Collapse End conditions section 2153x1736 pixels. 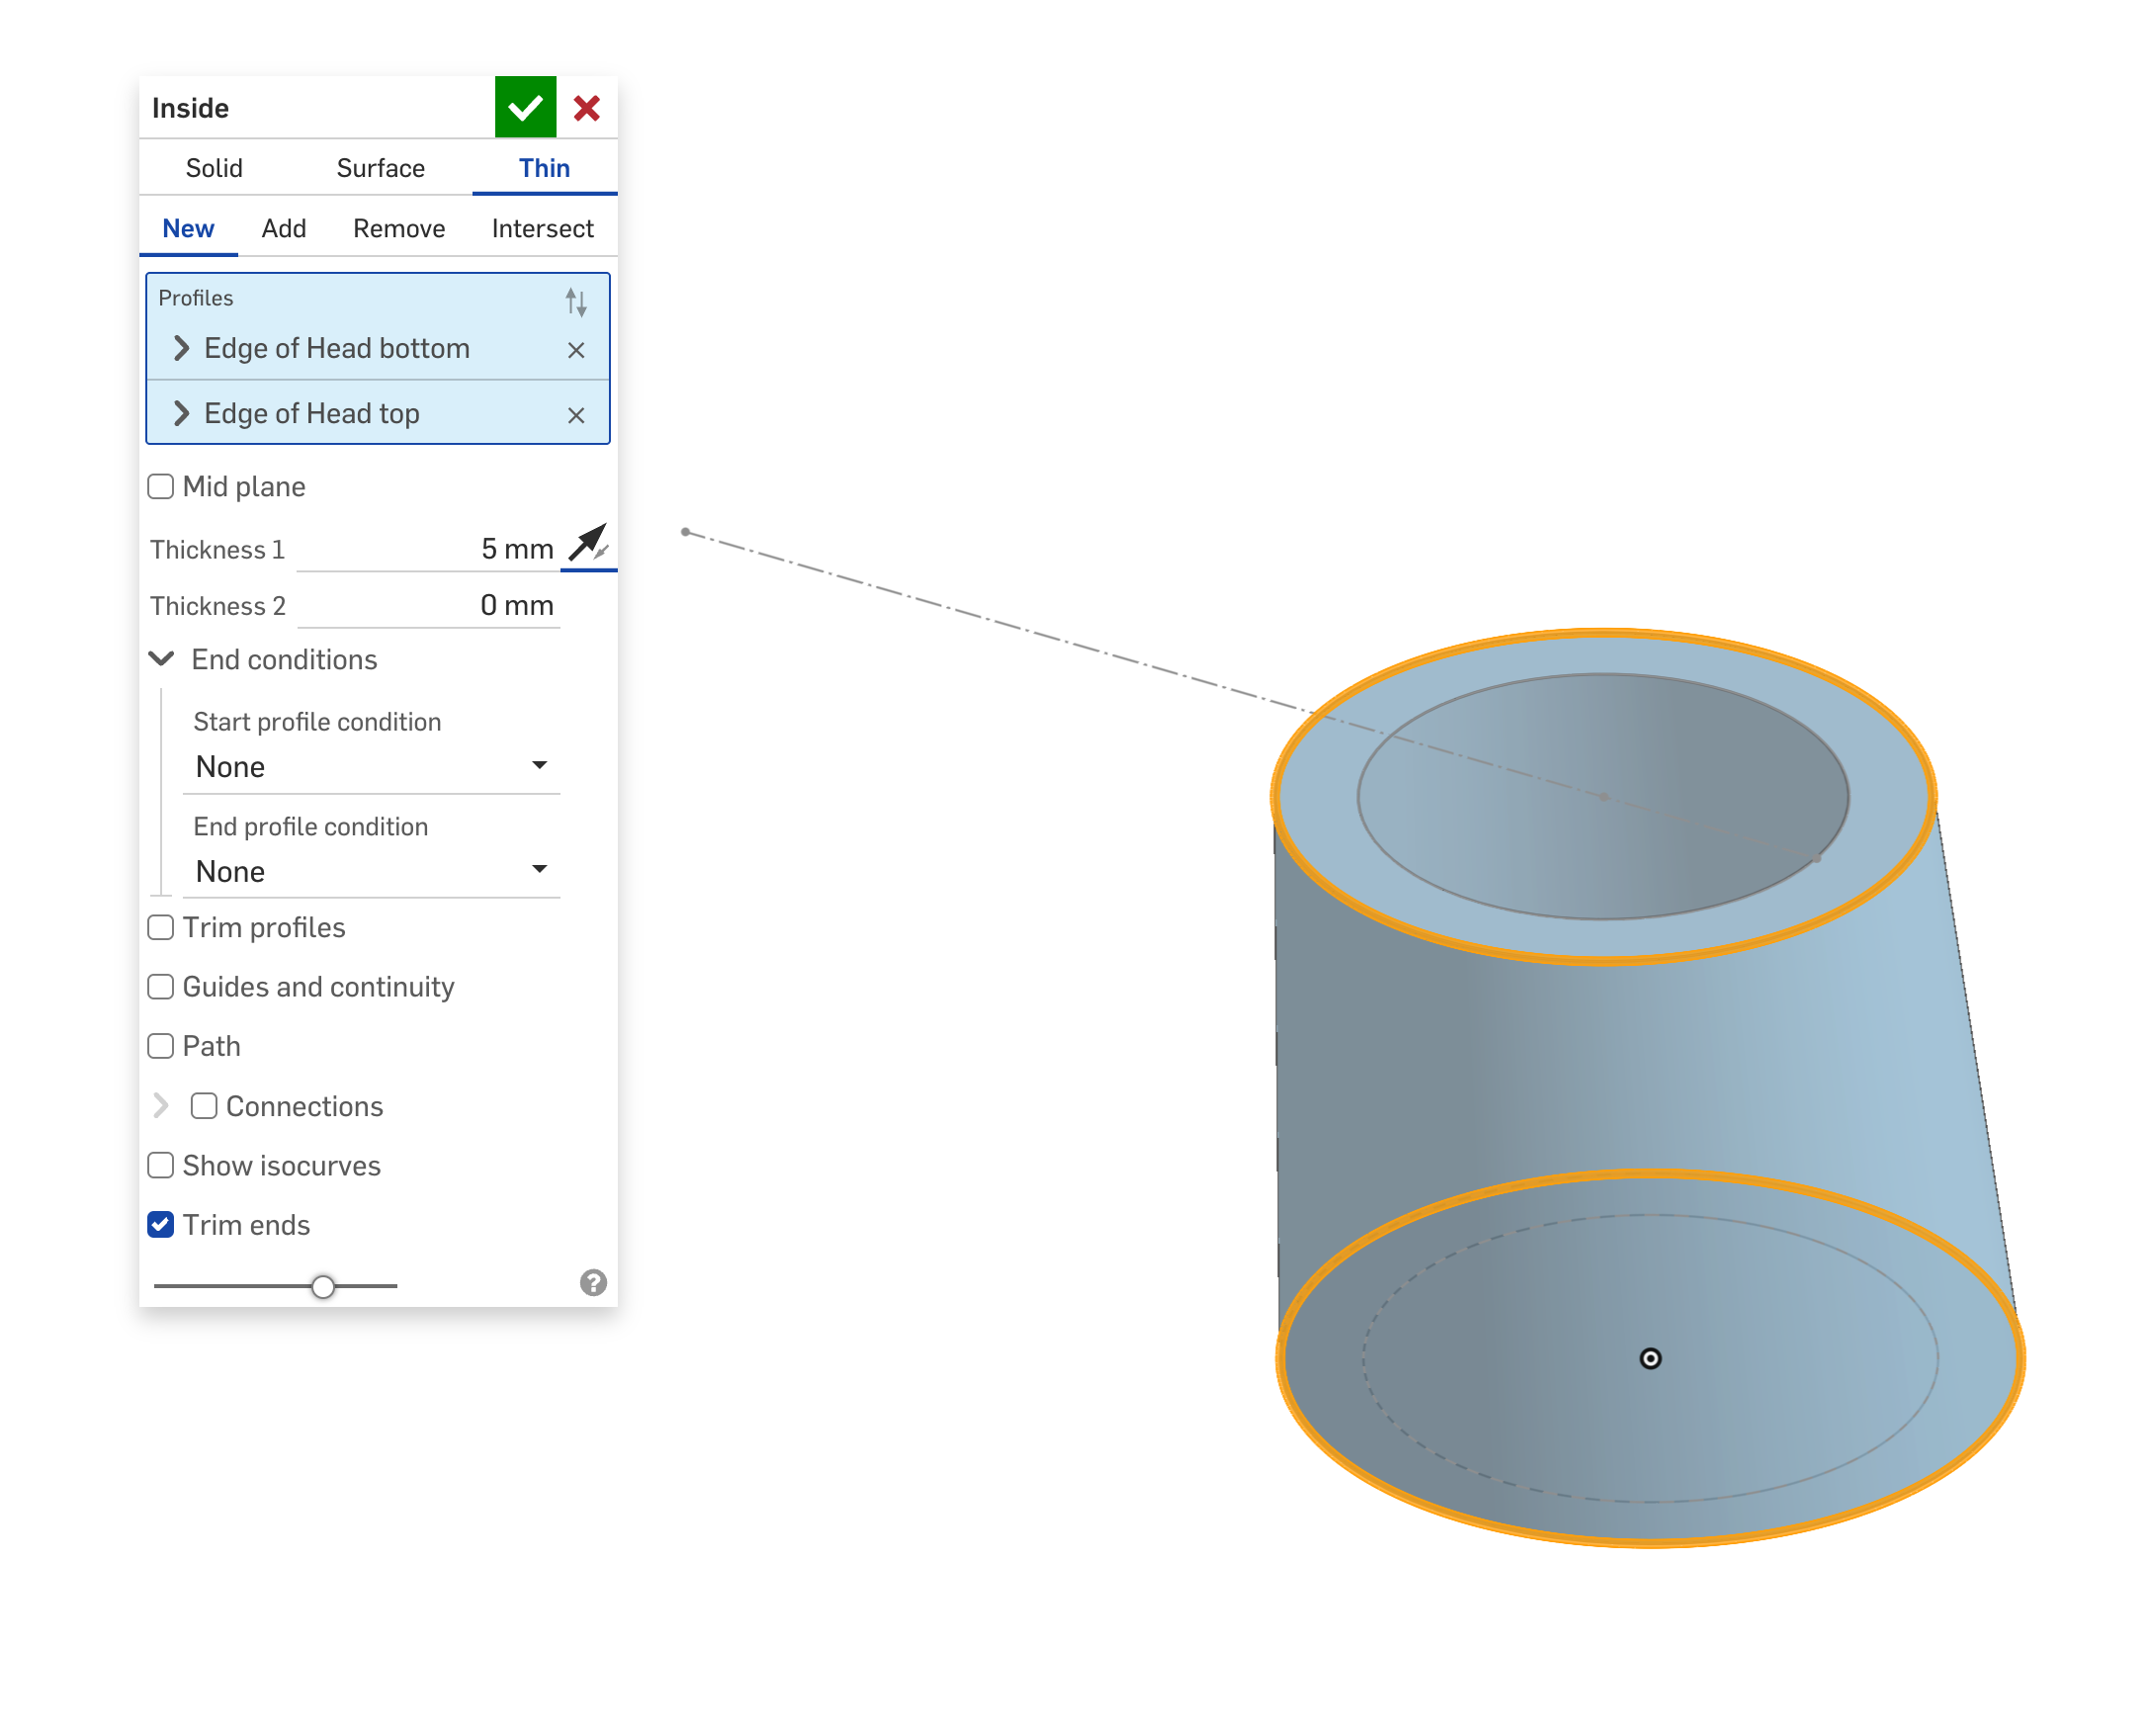tap(161, 659)
